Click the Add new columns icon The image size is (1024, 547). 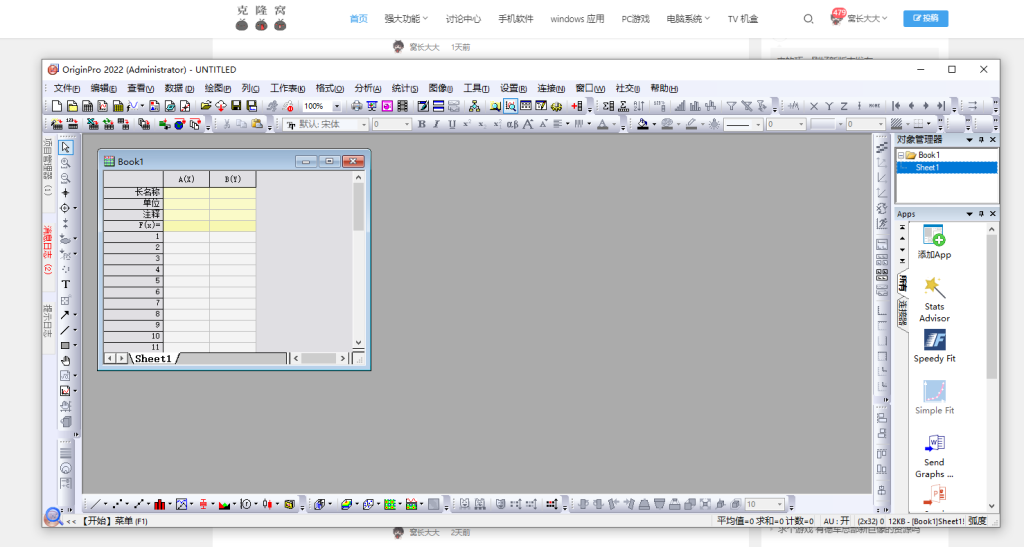(x=577, y=106)
